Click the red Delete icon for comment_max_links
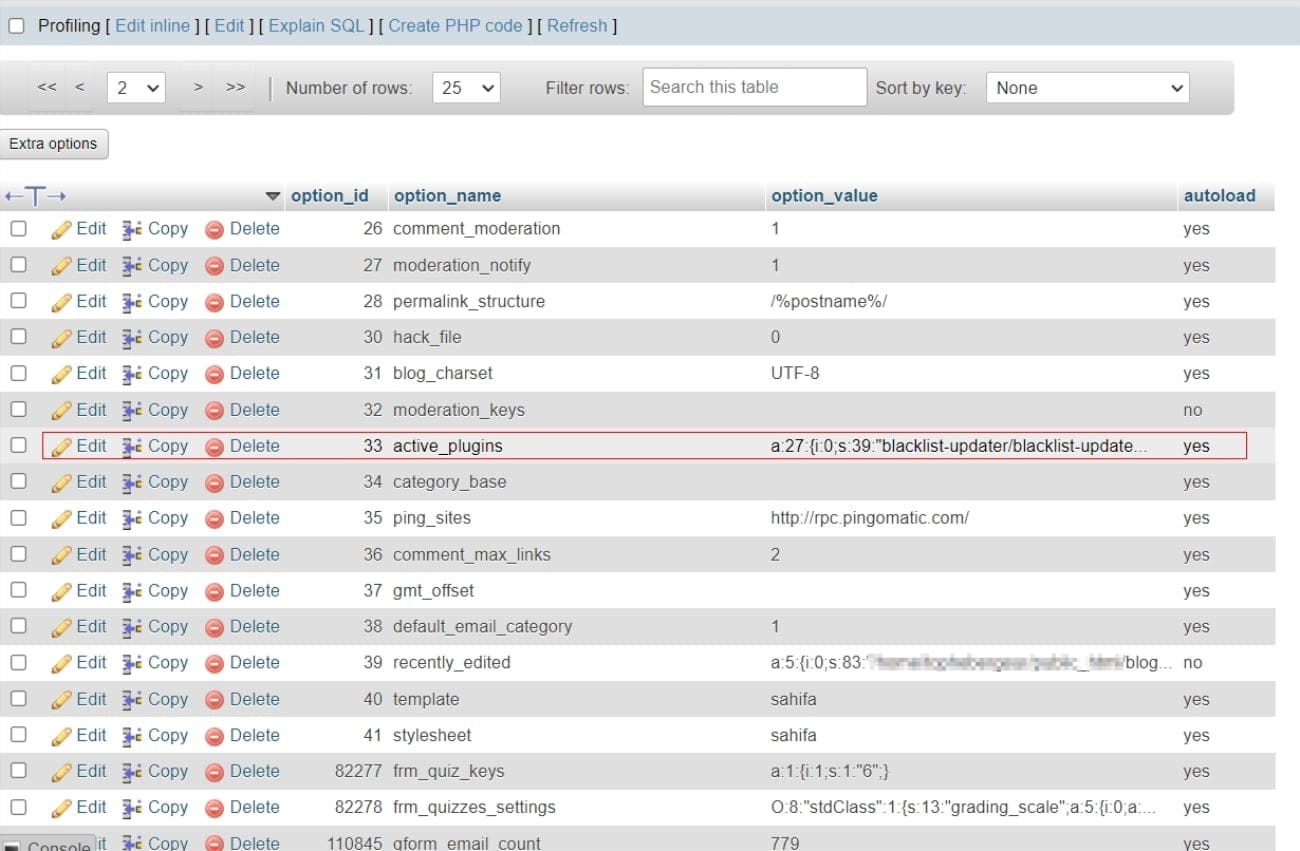1300x851 pixels. click(x=214, y=555)
